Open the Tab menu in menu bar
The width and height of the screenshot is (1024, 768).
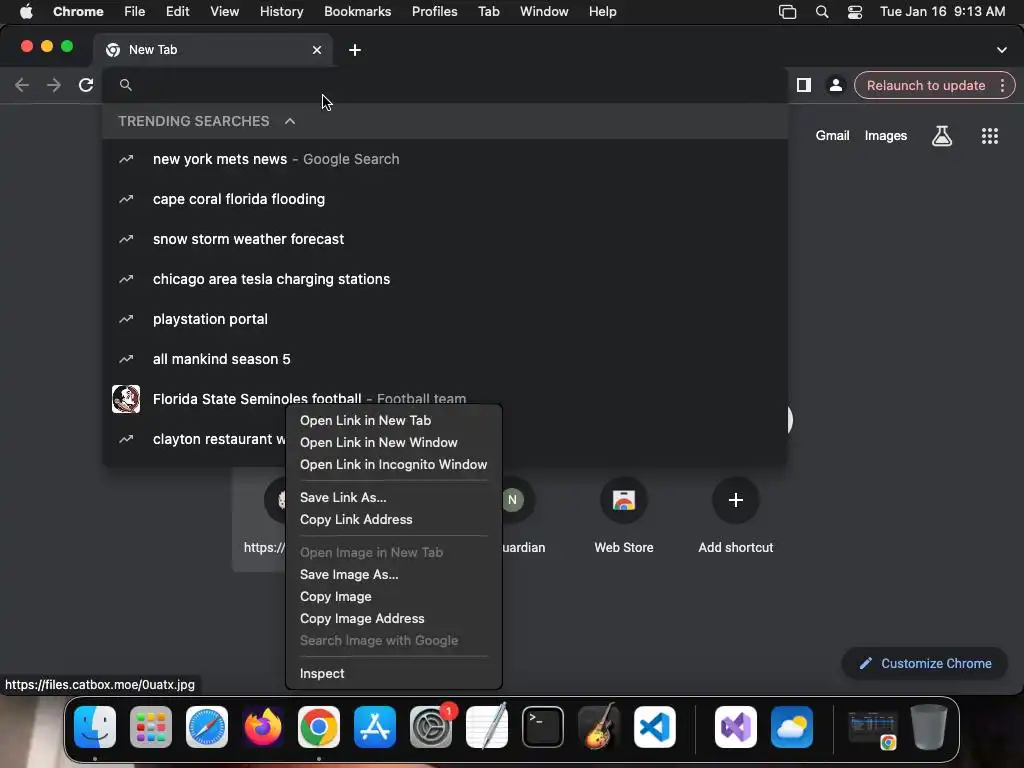[488, 12]
